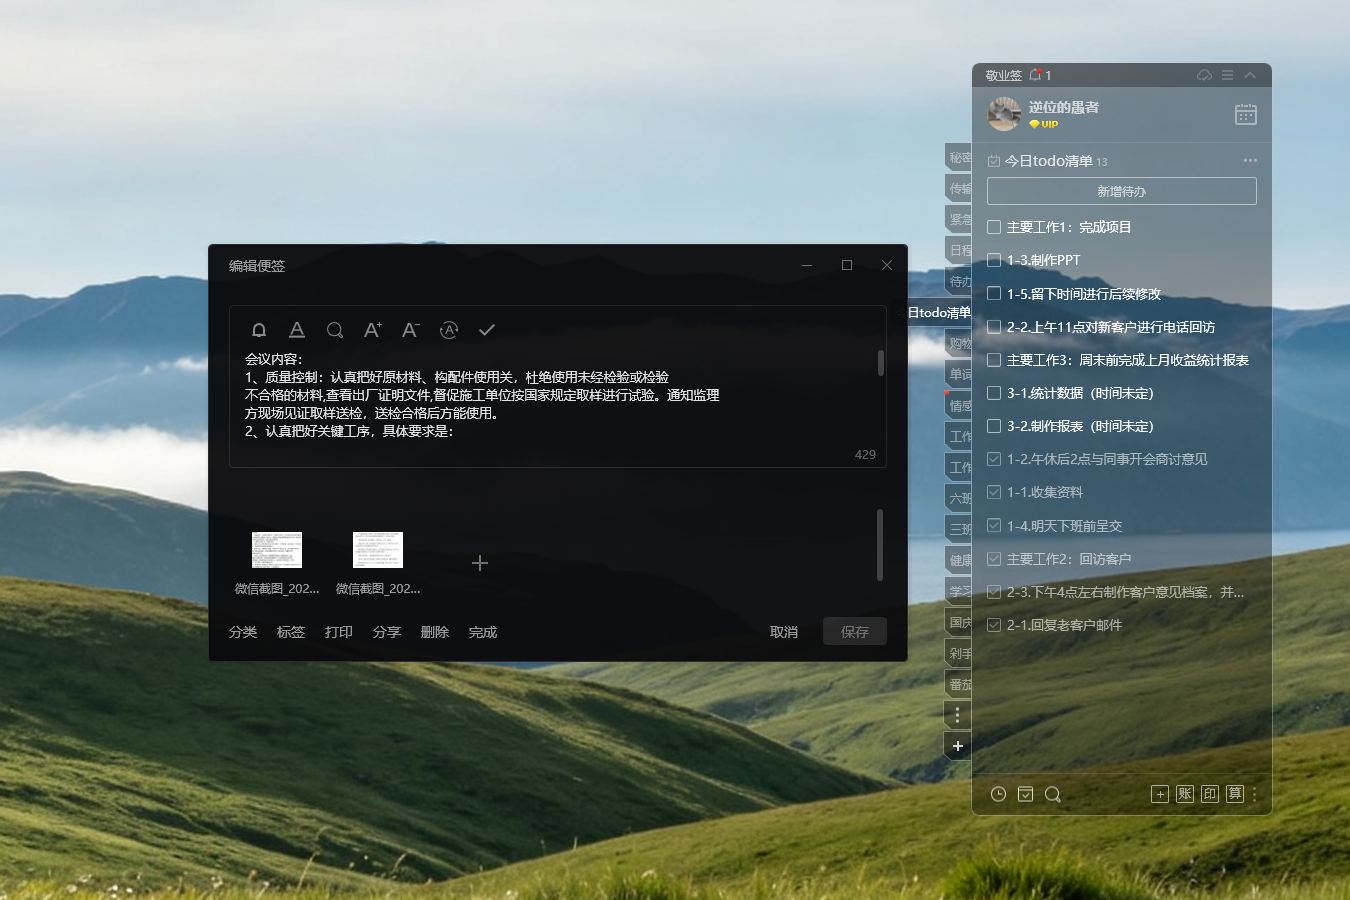This screenshot has width=1350, height=900.
Task: Open the checked calendar icon in bottom bar
Action: pos(1025,794)
